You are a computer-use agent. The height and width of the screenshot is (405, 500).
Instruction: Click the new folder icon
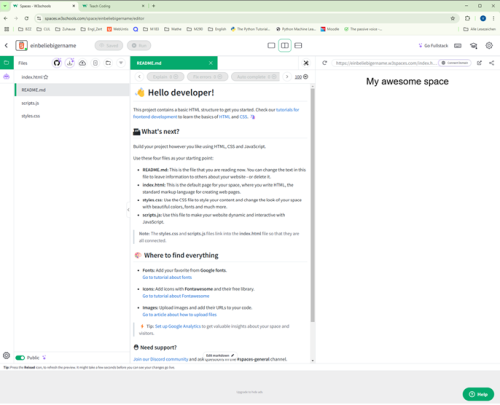tap(108, 63)
